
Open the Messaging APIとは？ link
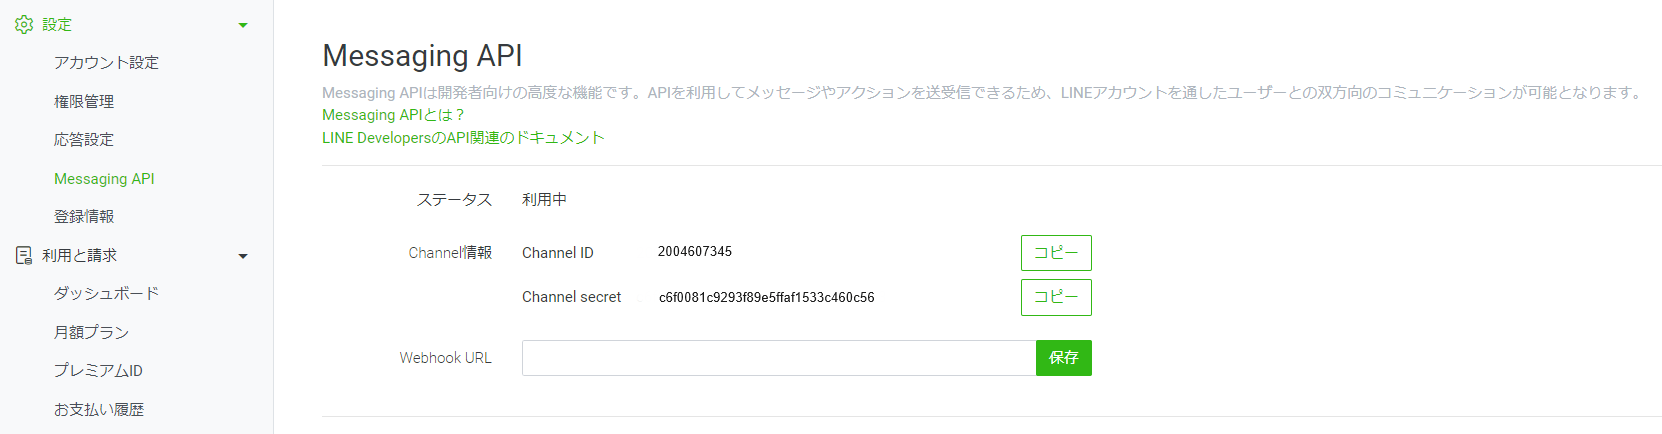(x=393, y=115)
